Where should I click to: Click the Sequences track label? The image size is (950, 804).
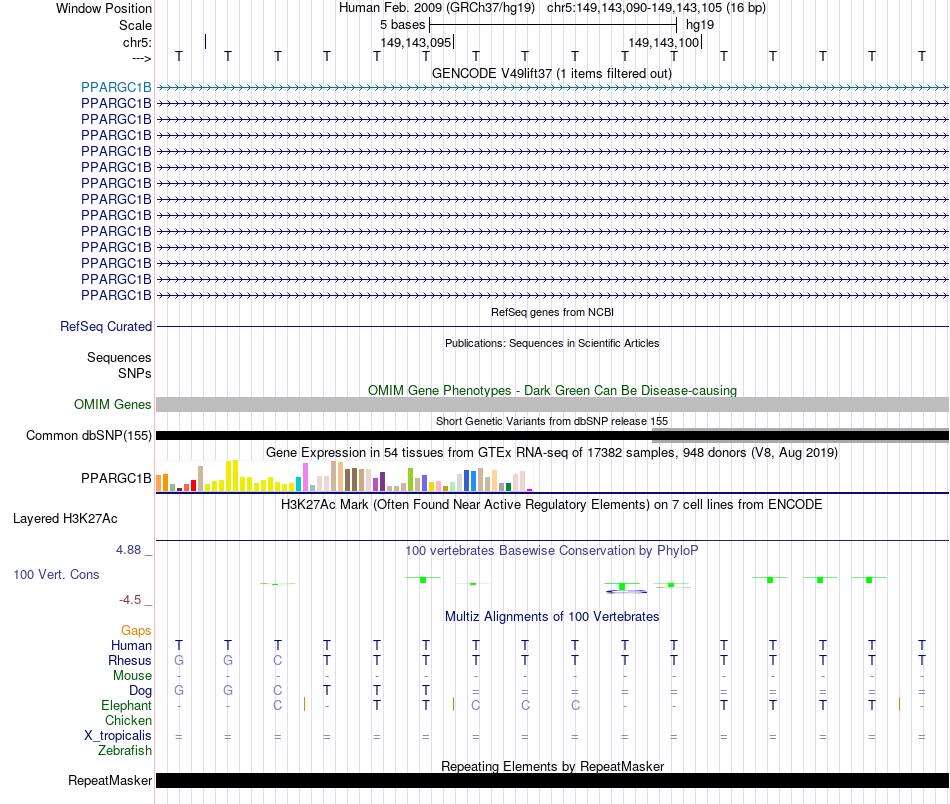[x=119, y=357]
